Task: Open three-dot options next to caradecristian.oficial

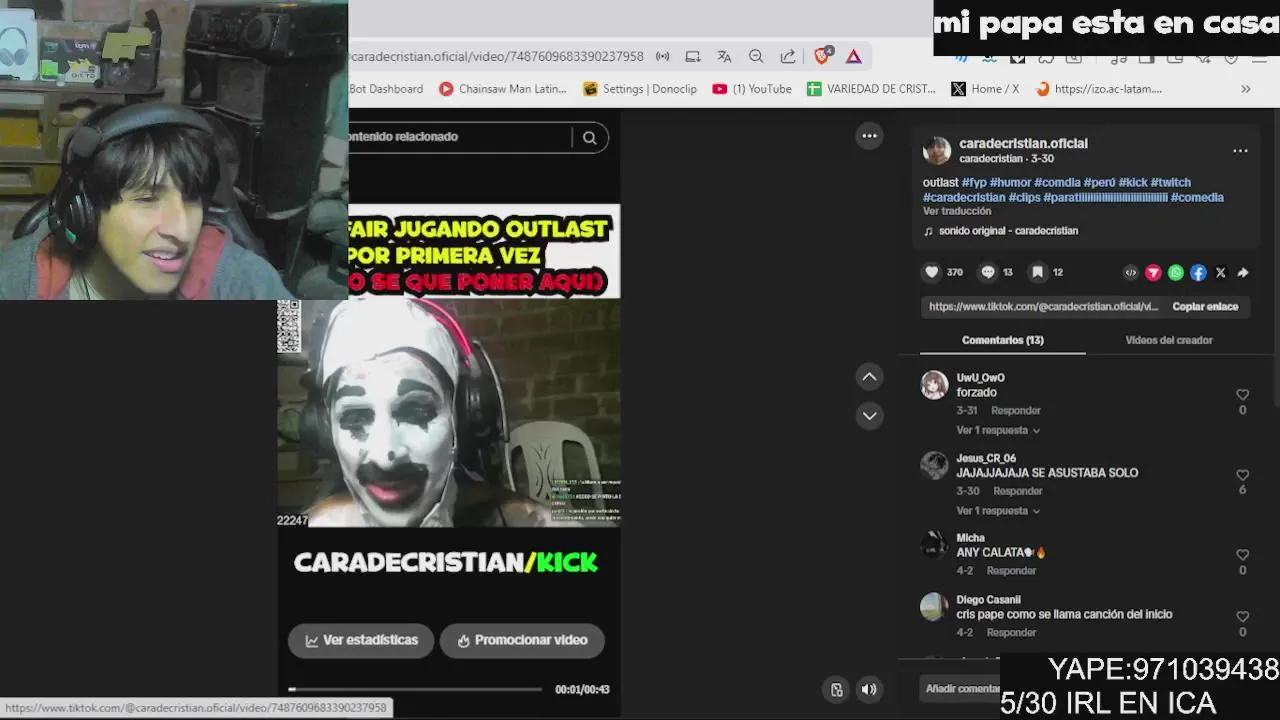Action: pyautogui.click(x=1240, y=151)
